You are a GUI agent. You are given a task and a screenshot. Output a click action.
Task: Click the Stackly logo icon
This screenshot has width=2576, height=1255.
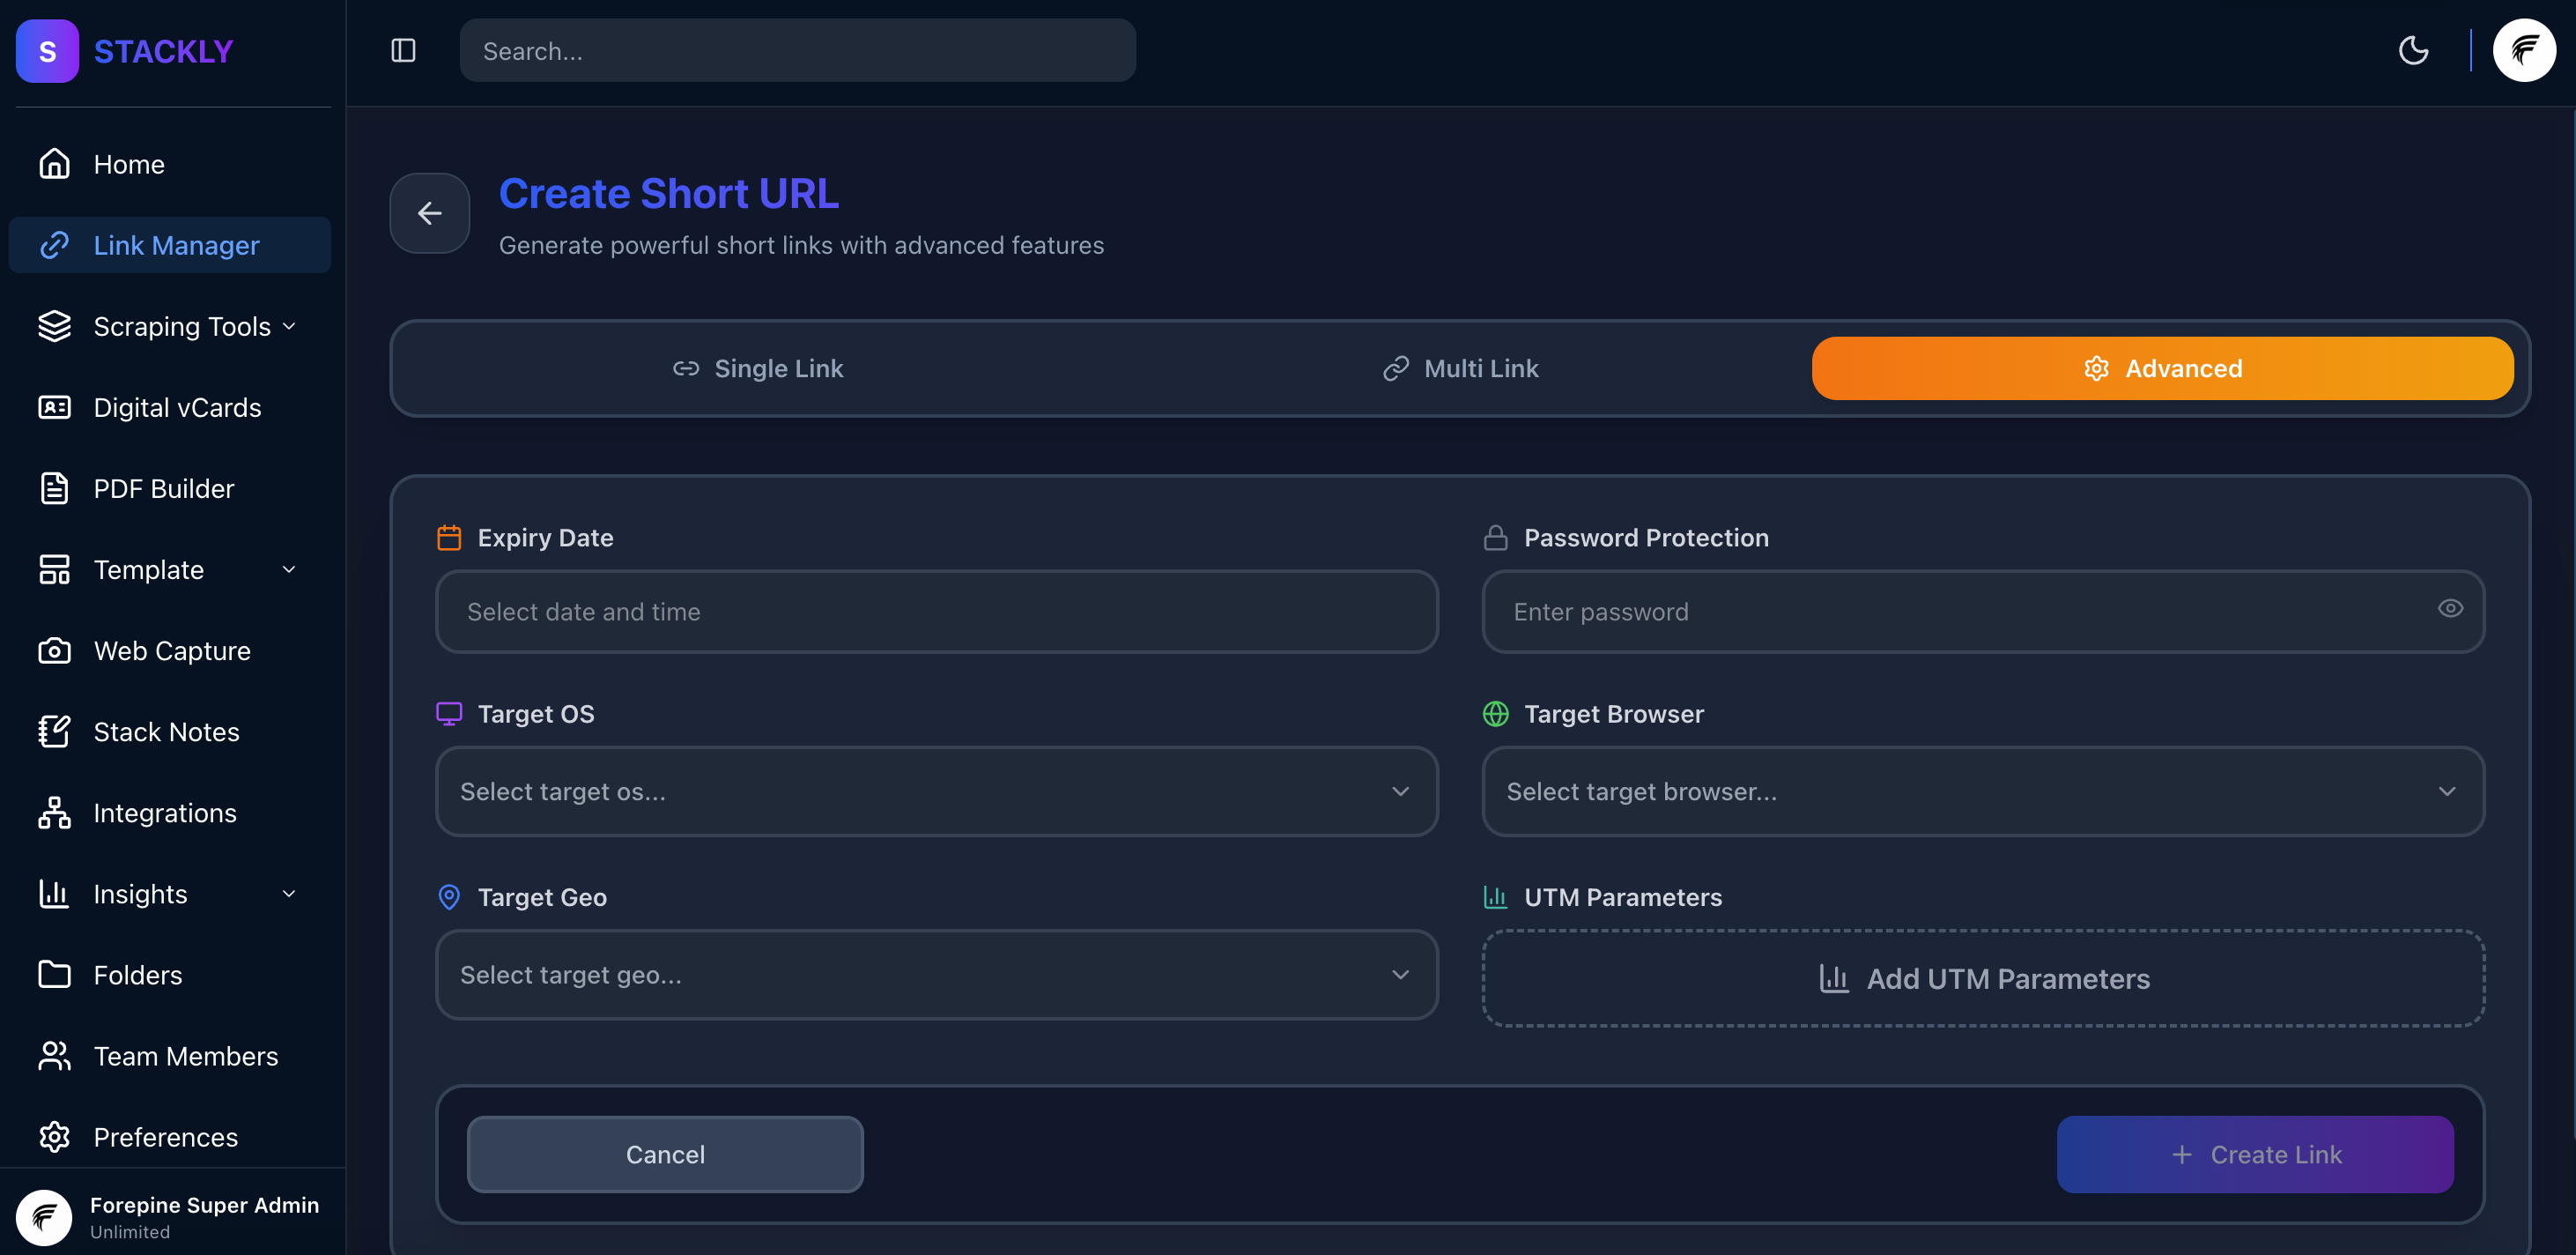pos(47,51)
